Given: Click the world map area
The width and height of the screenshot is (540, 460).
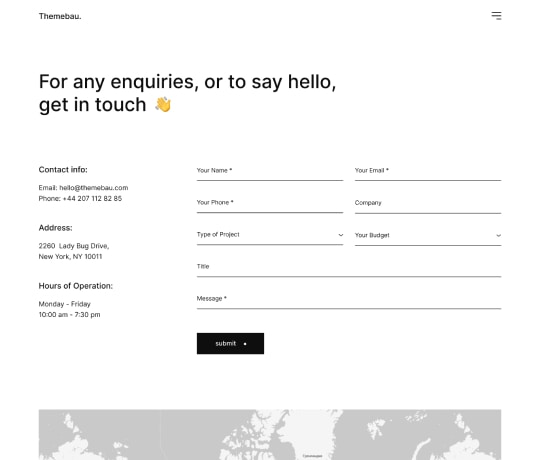Looking at the screenshot, I should [270, 435].
